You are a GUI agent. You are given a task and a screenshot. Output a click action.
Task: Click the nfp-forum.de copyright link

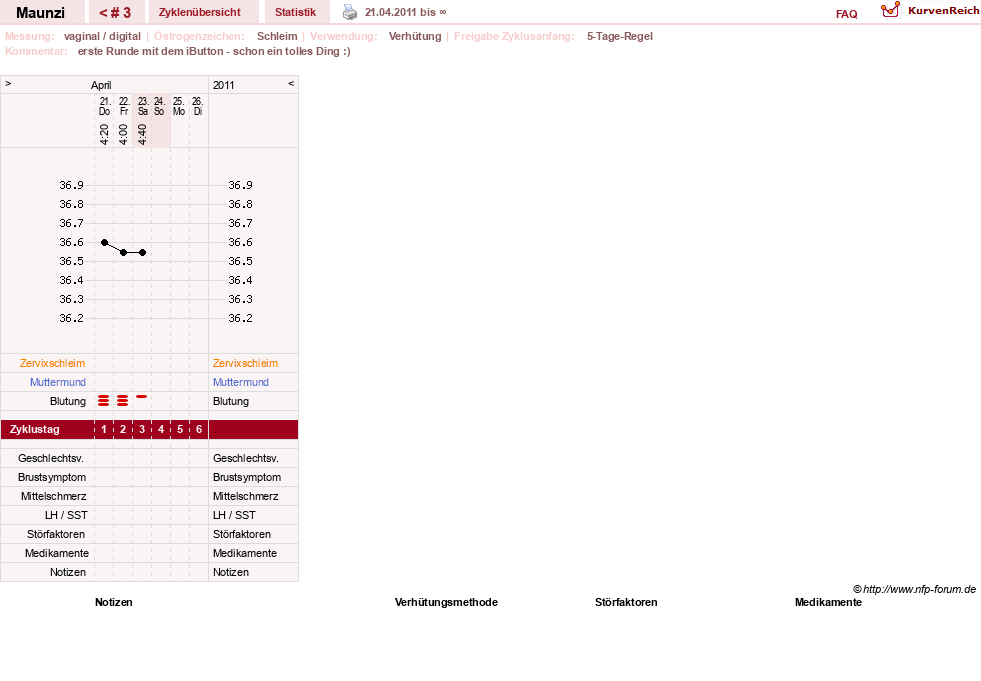[x=914, y=589]
